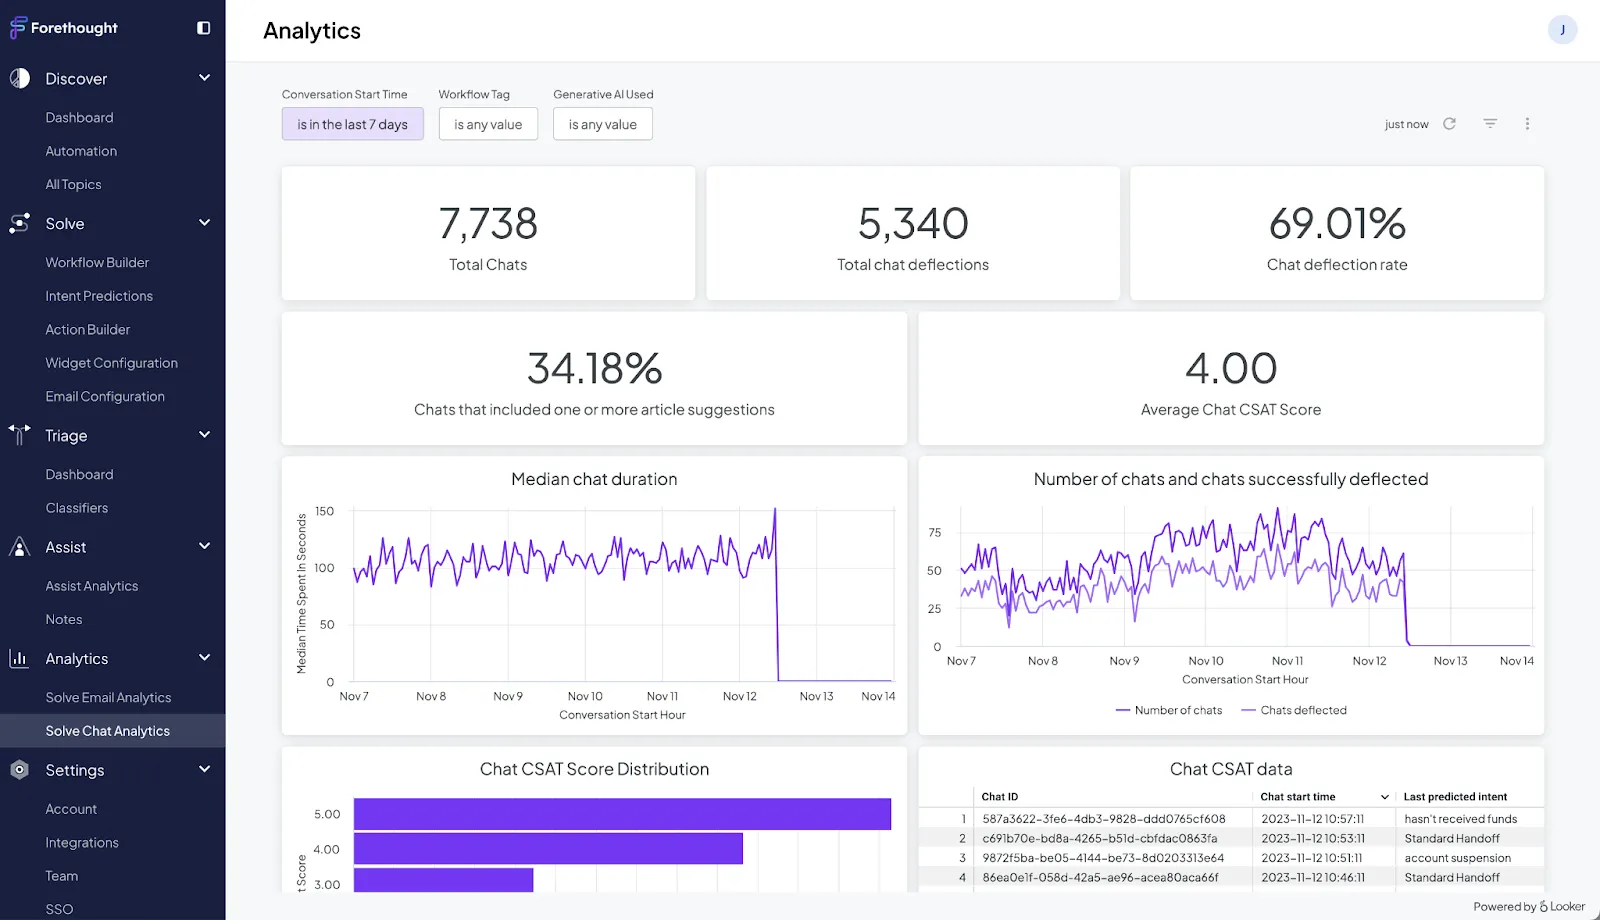
Task: Collapse the Assist section chevron
Action: pyautogui.click(x=205, y=546)
